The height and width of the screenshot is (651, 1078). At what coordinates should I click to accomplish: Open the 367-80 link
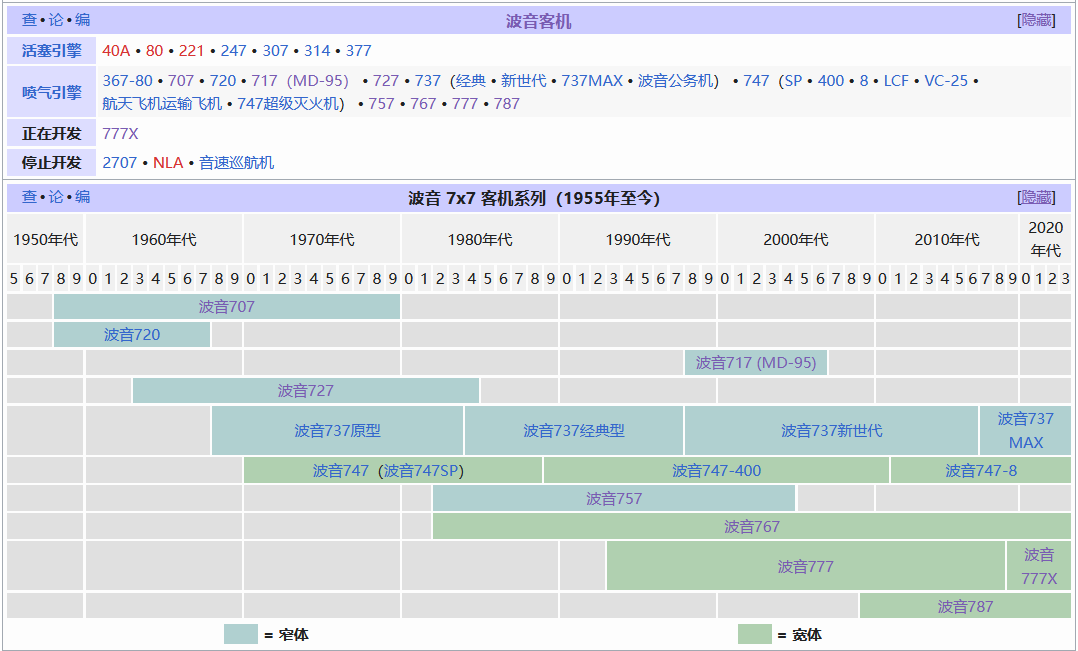tap(127, 81)
